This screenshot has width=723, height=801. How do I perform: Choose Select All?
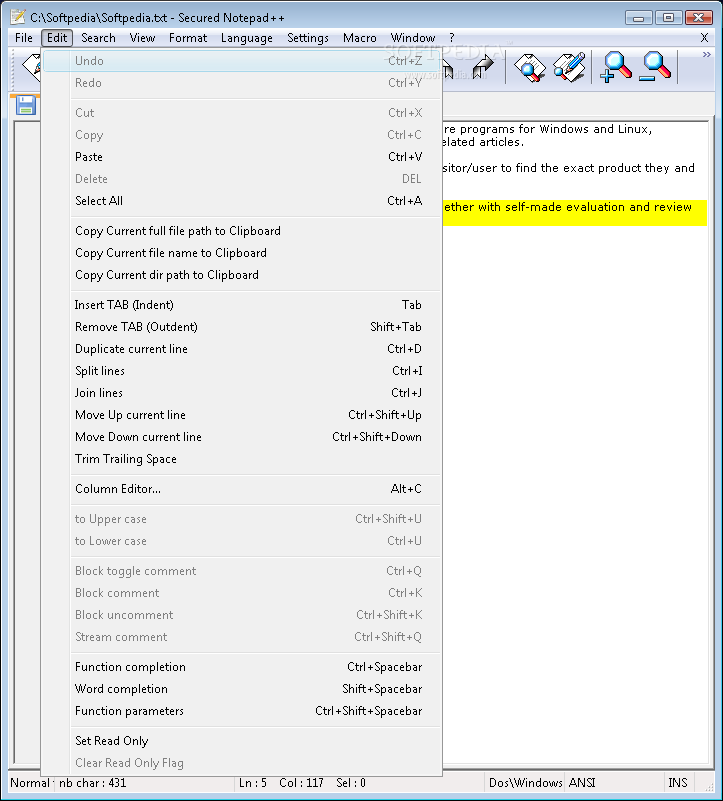241,201
